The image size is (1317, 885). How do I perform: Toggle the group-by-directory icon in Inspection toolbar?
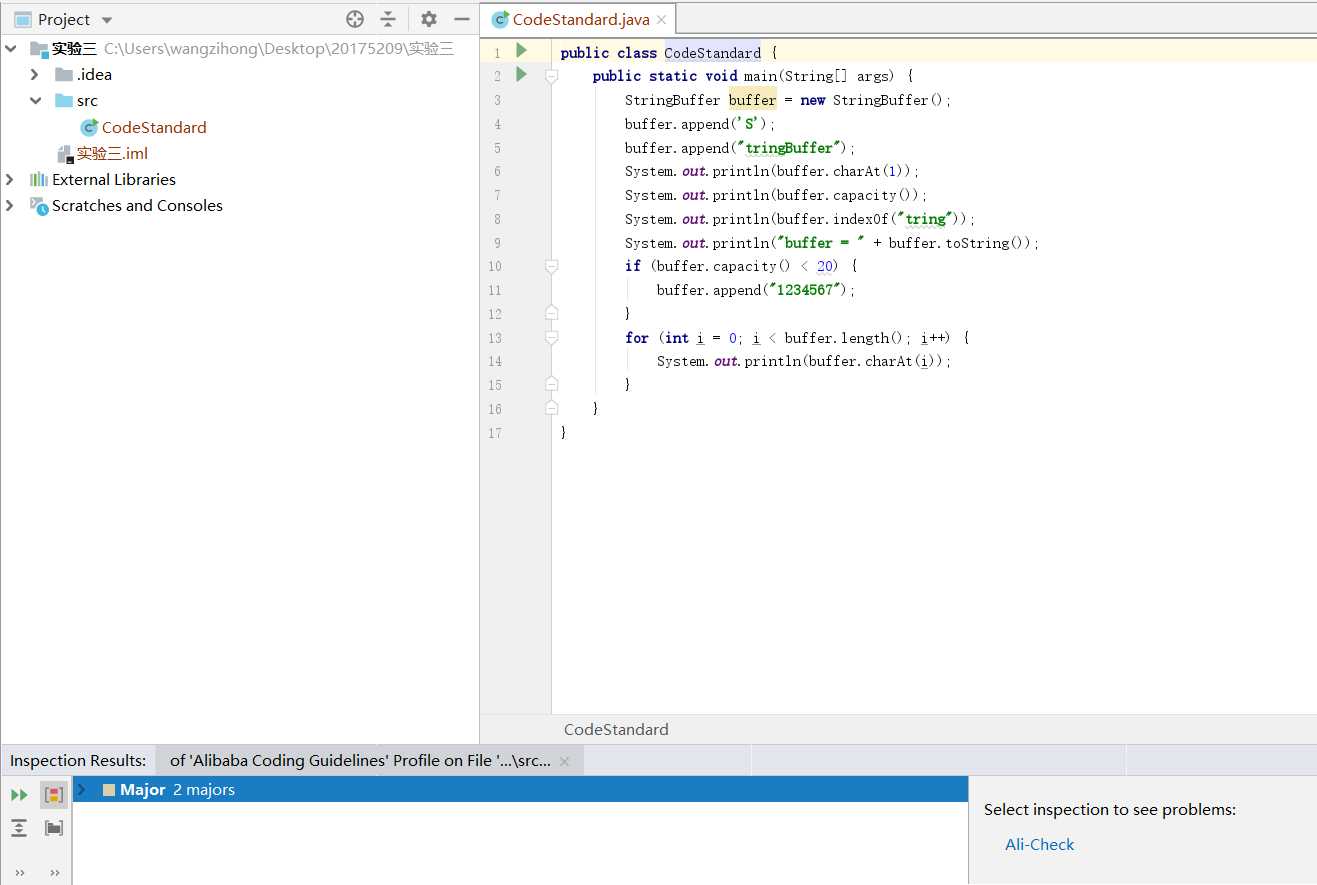(54, 828)
